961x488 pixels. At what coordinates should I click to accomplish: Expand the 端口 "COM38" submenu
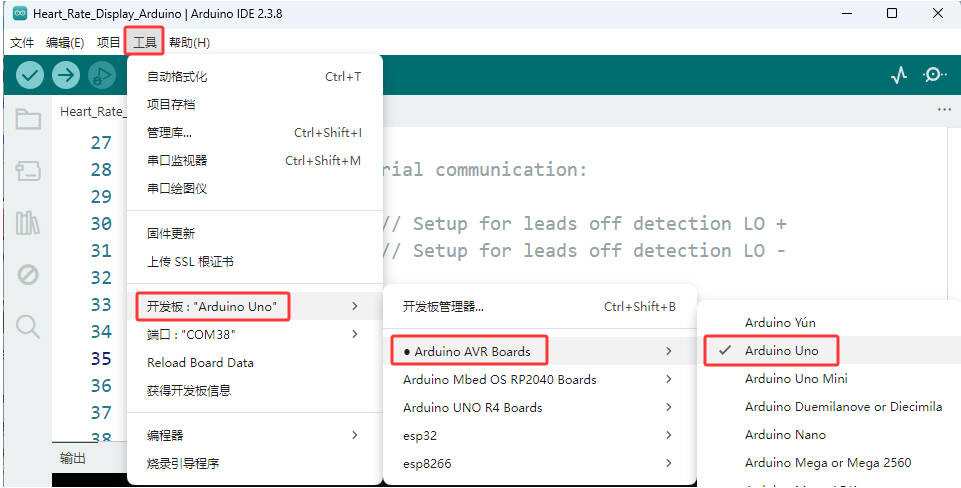tap(254, 334)
